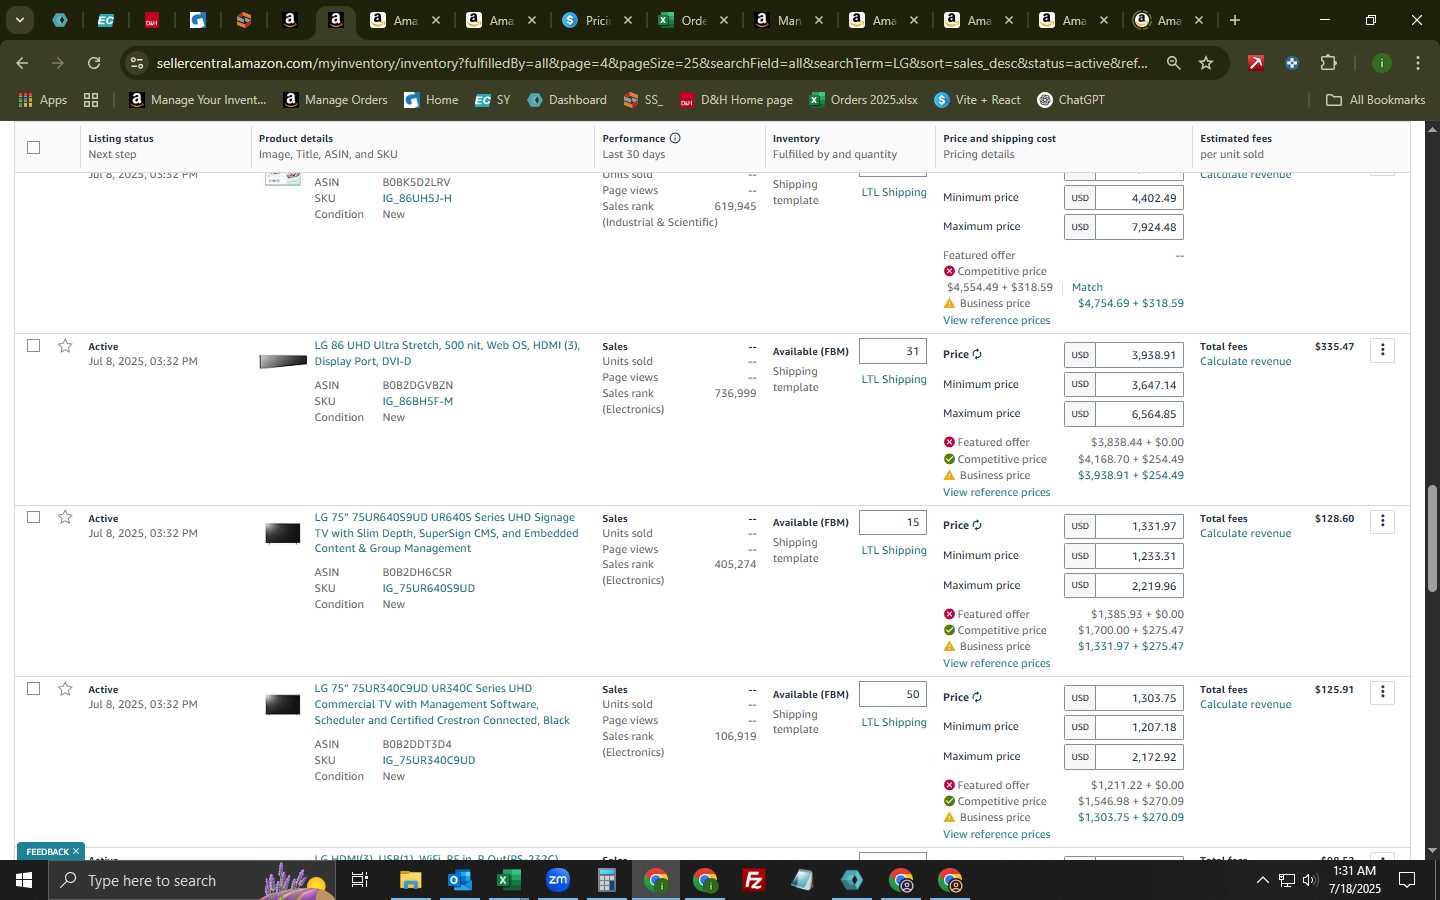This screenshot has width=1440, height=900.
Task: View reference prices for the 75UR640S9UD row
Action: pos(996,663)
